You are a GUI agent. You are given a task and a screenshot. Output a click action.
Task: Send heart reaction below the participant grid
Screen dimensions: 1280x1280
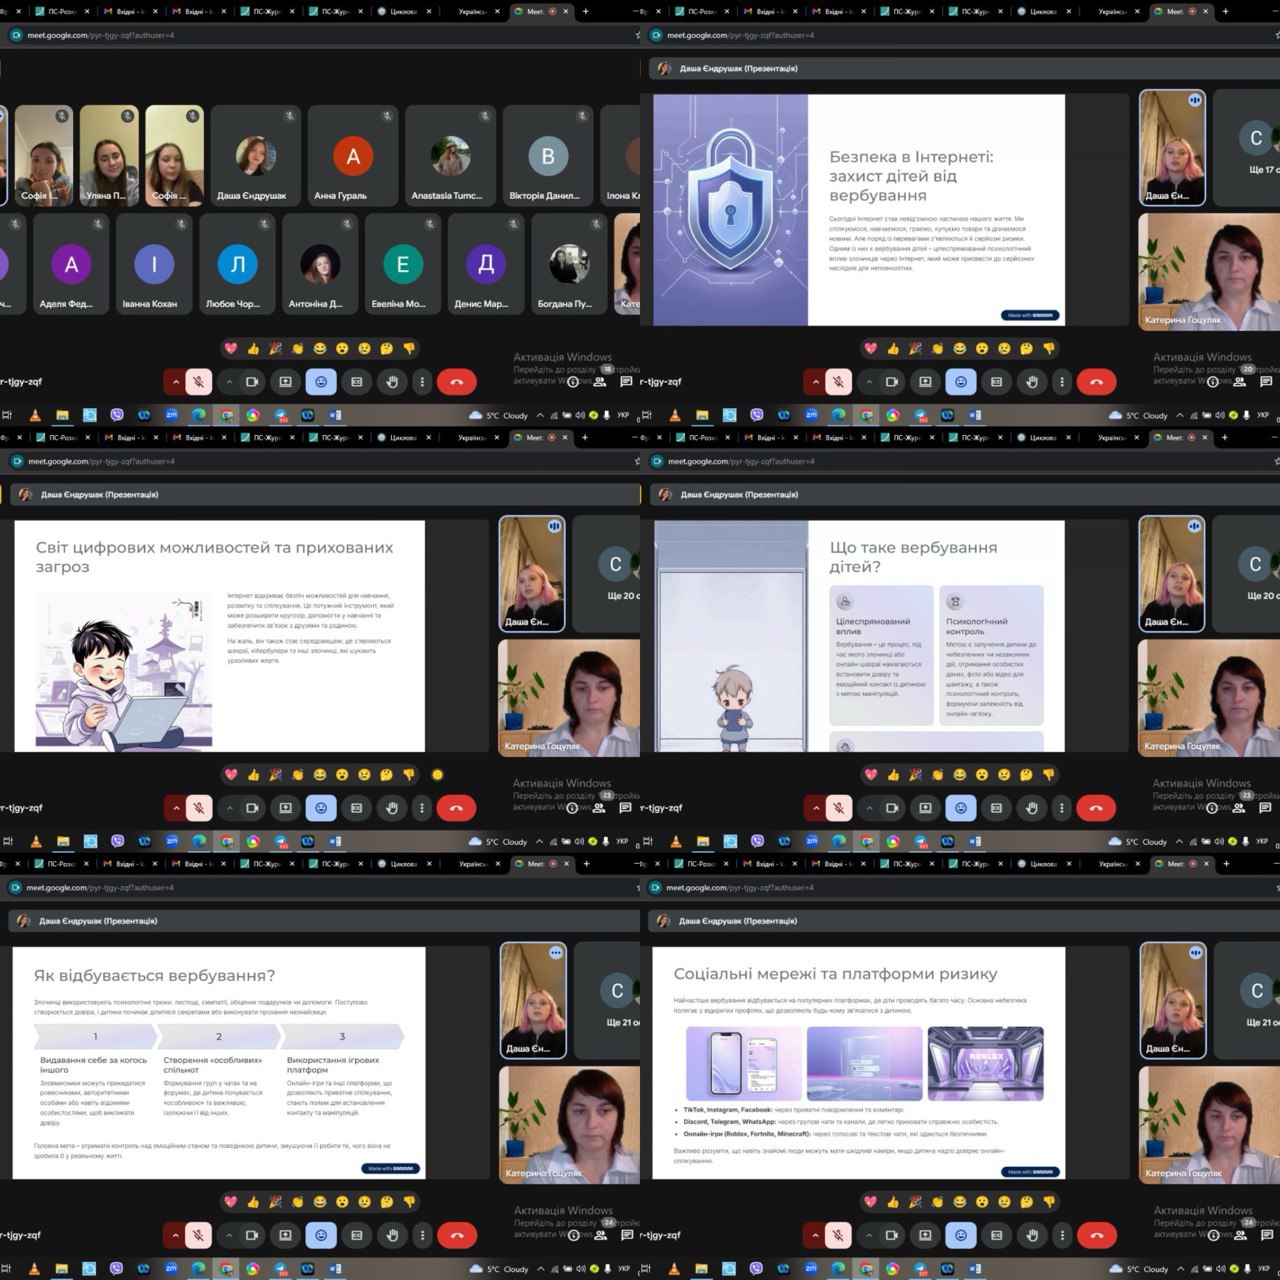tap(231, 348)
